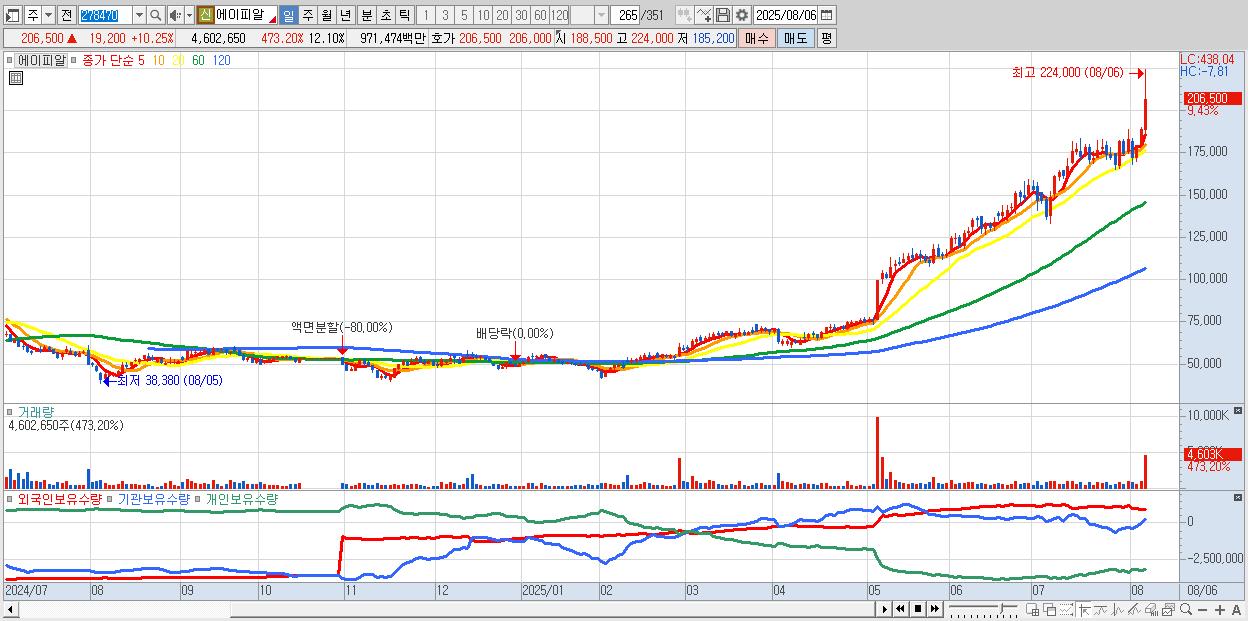Click the stock code input field 278470
The width and height of the screenshot is (1248, 621).
(x=105, y=15)
